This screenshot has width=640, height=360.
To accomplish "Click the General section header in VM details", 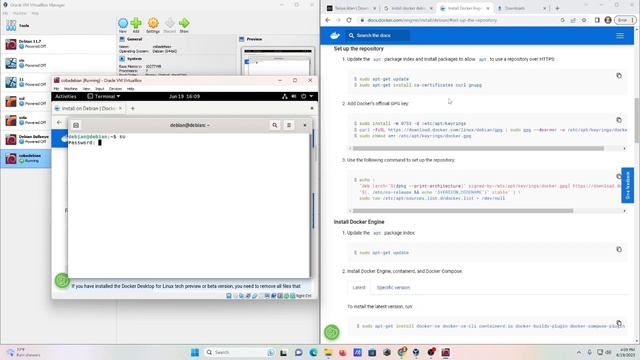I will tap(134, 39).
